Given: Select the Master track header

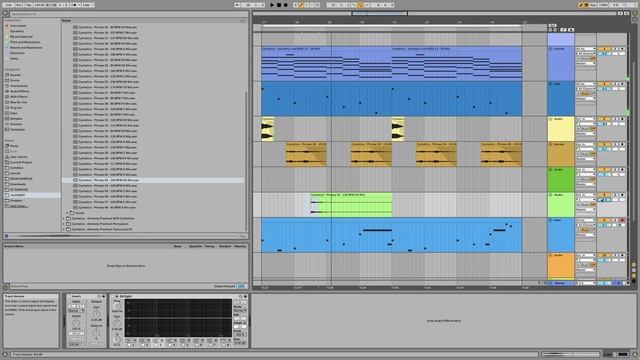Looking at the screenshot, I should [x=561, y=283].
